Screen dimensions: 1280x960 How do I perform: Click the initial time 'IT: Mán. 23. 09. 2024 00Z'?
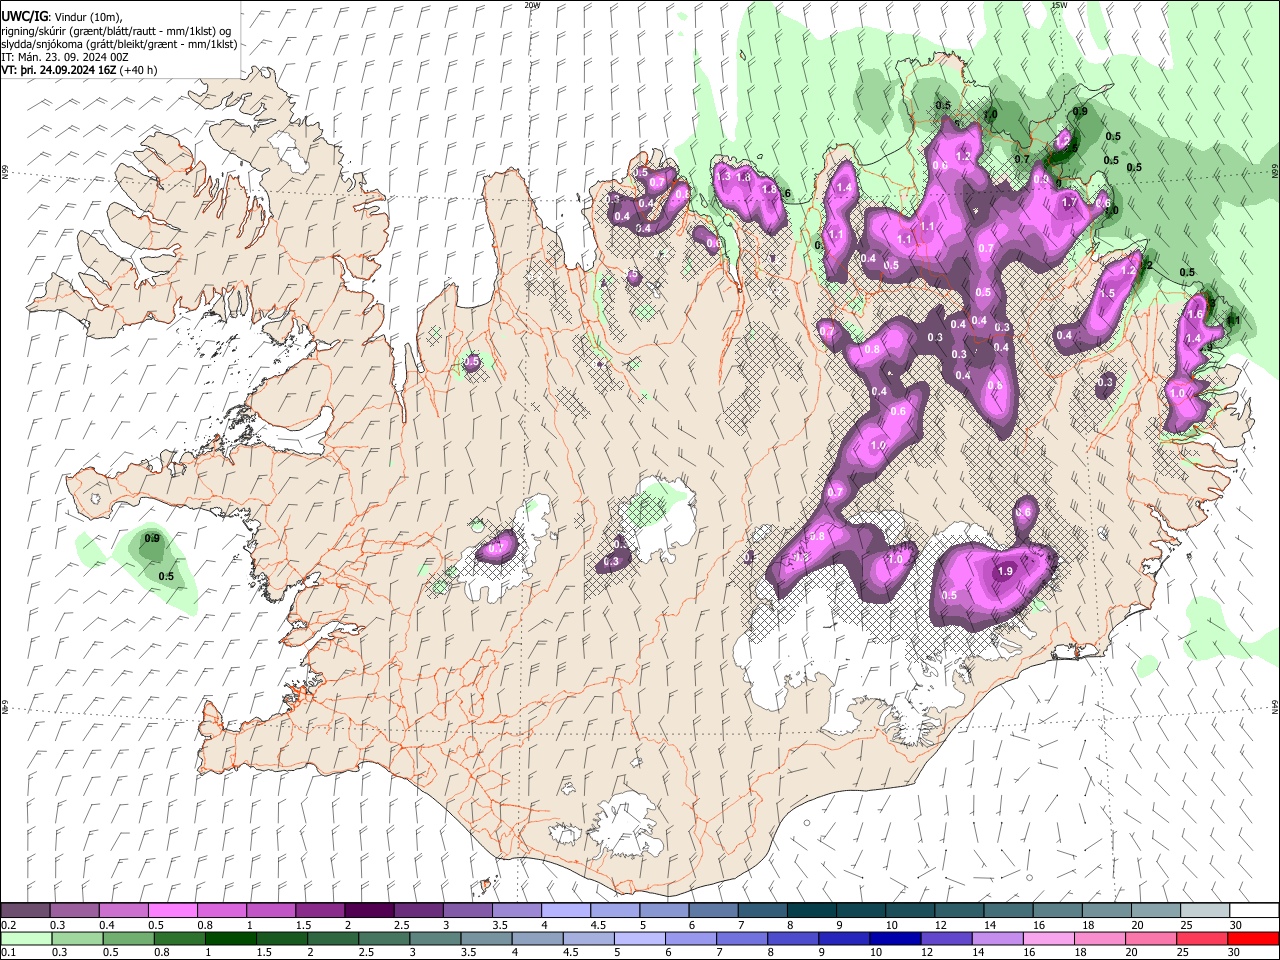65,57
